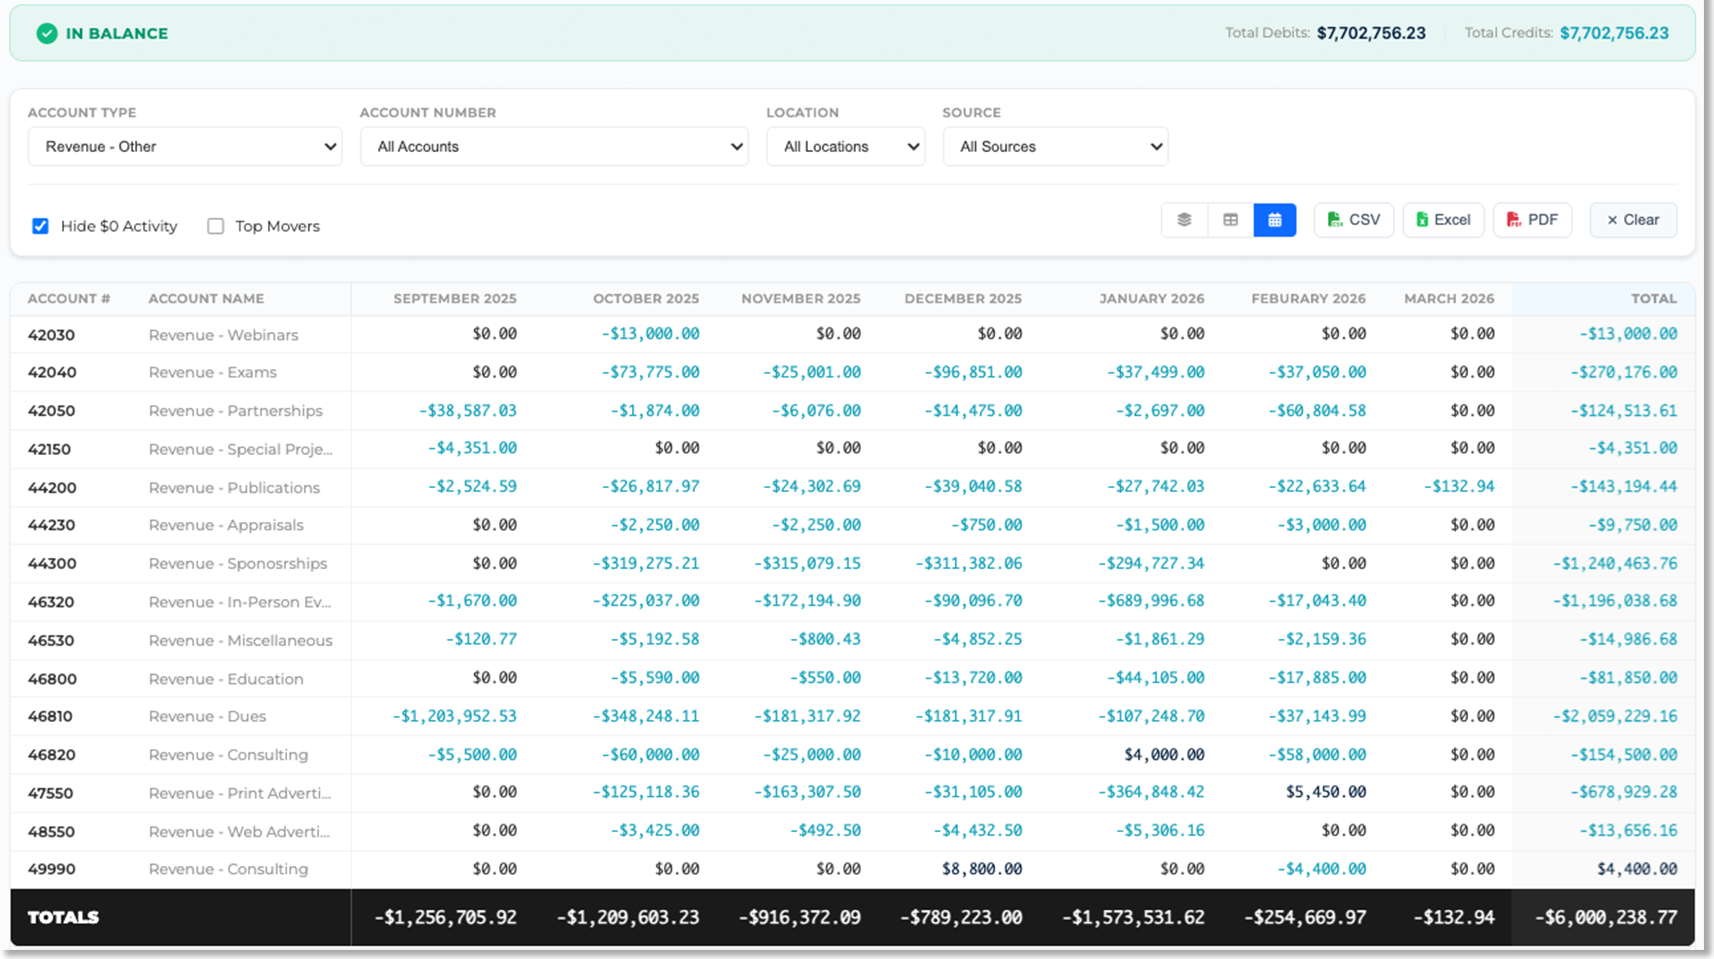
Task: Click the Total column header
Action: pos(1653,298)
